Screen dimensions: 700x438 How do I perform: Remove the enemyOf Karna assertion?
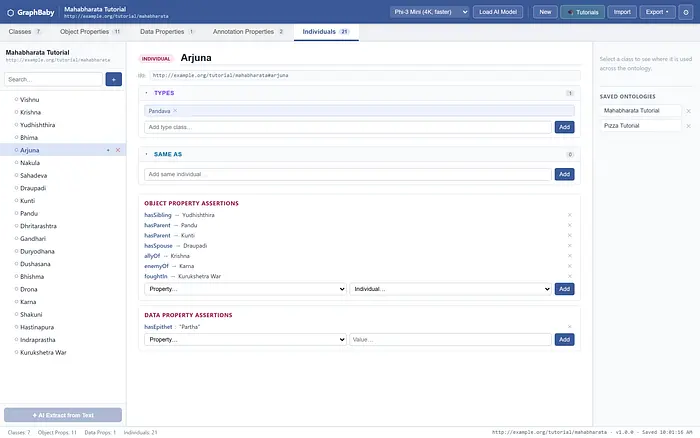coord(570,266)
